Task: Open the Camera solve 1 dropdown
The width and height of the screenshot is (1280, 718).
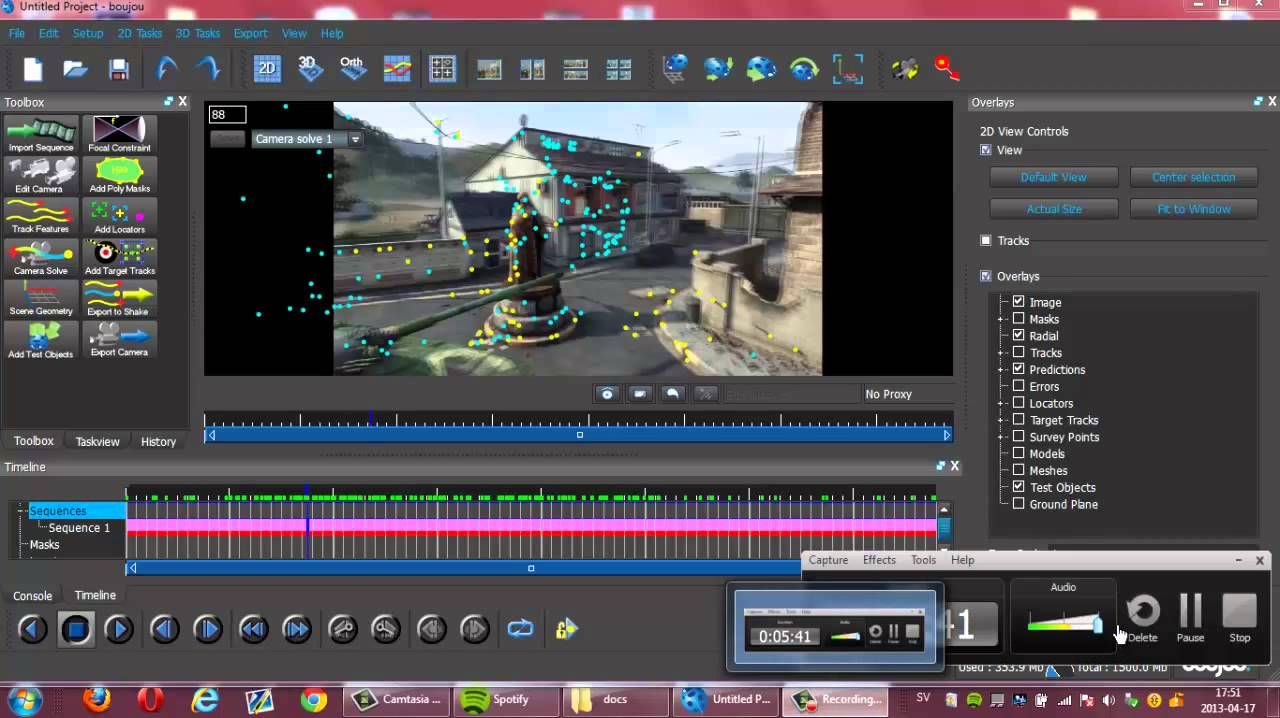Action: 355,139
